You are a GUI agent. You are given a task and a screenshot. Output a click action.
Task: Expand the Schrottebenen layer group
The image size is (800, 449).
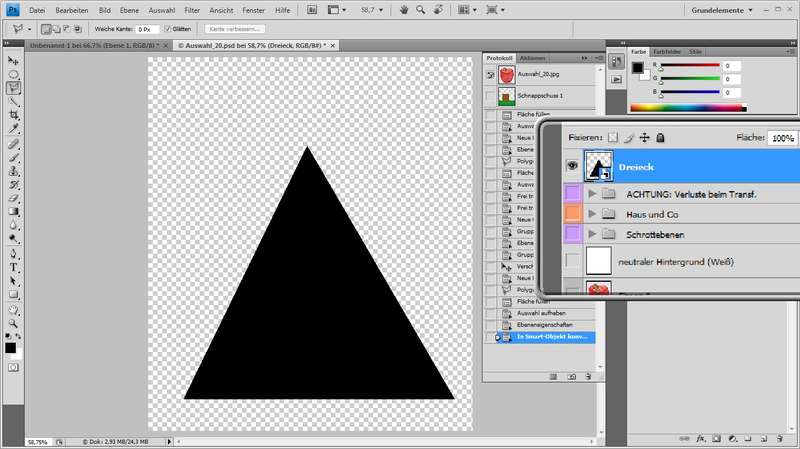(592, 234)
